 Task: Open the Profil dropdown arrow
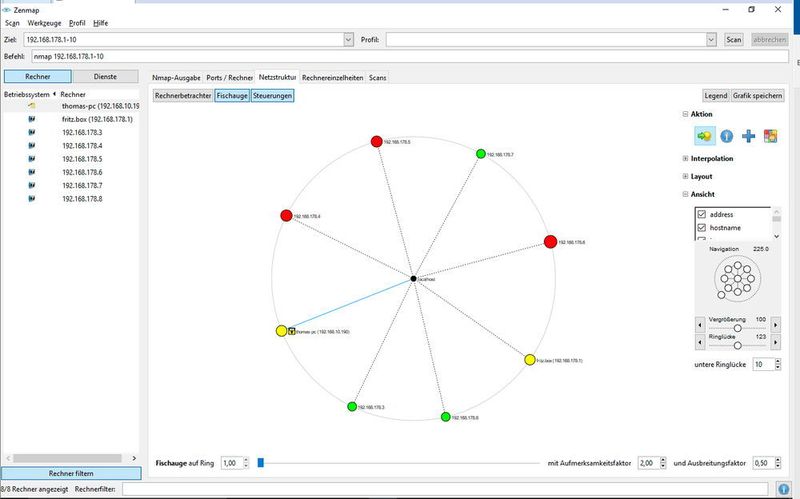pyautogui.click(x=711, y=39)
